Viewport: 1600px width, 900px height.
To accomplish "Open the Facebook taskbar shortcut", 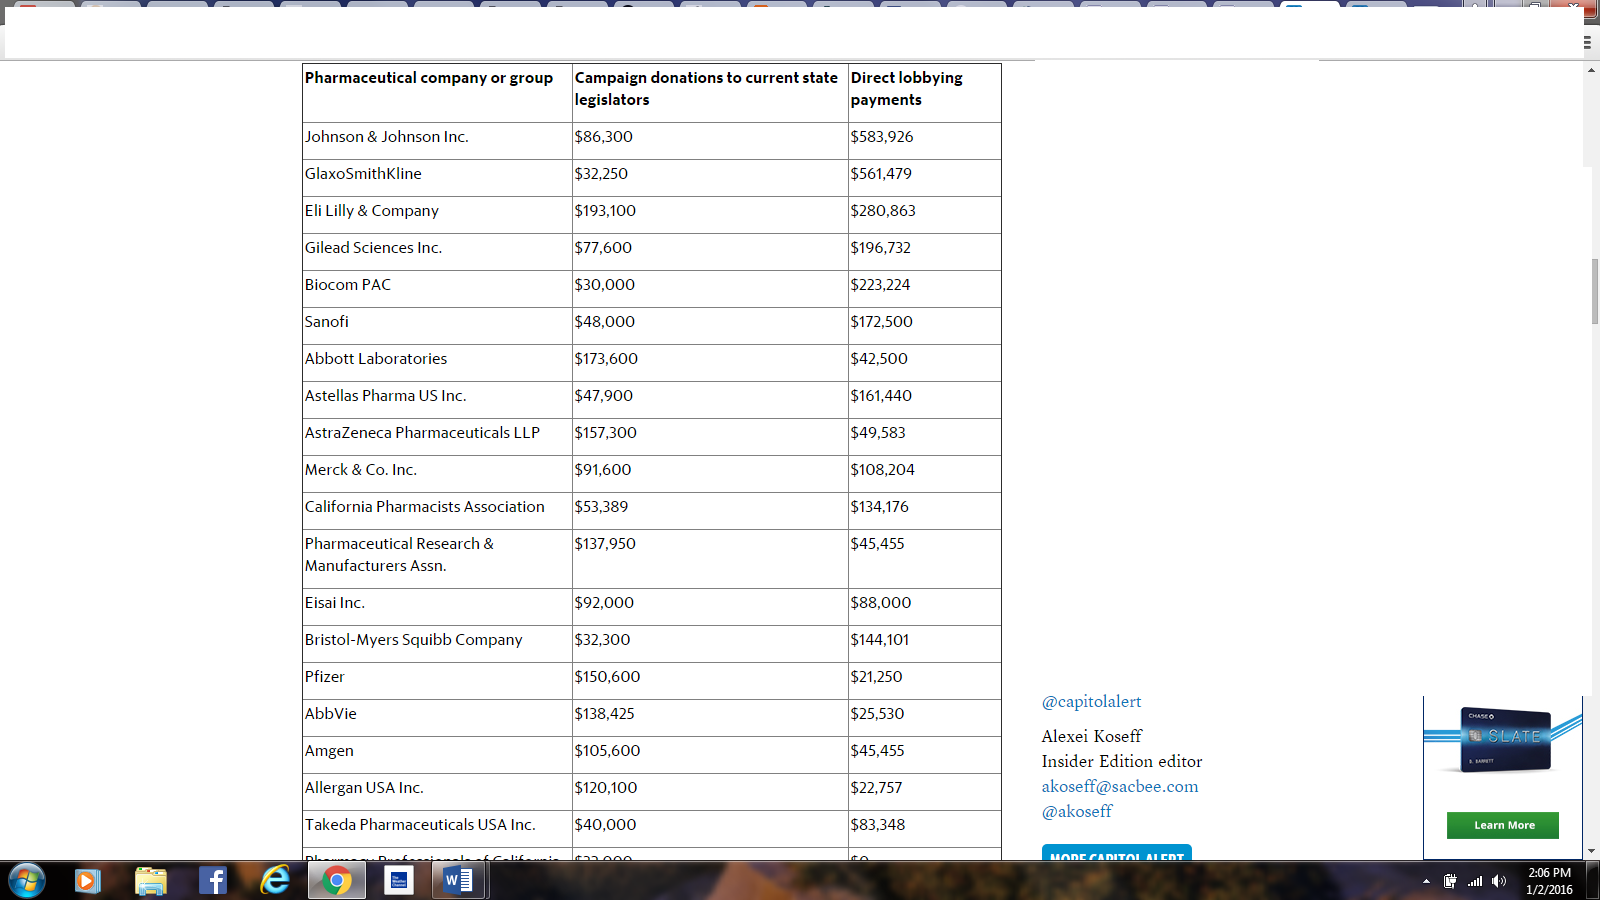I will click(213, 881).
